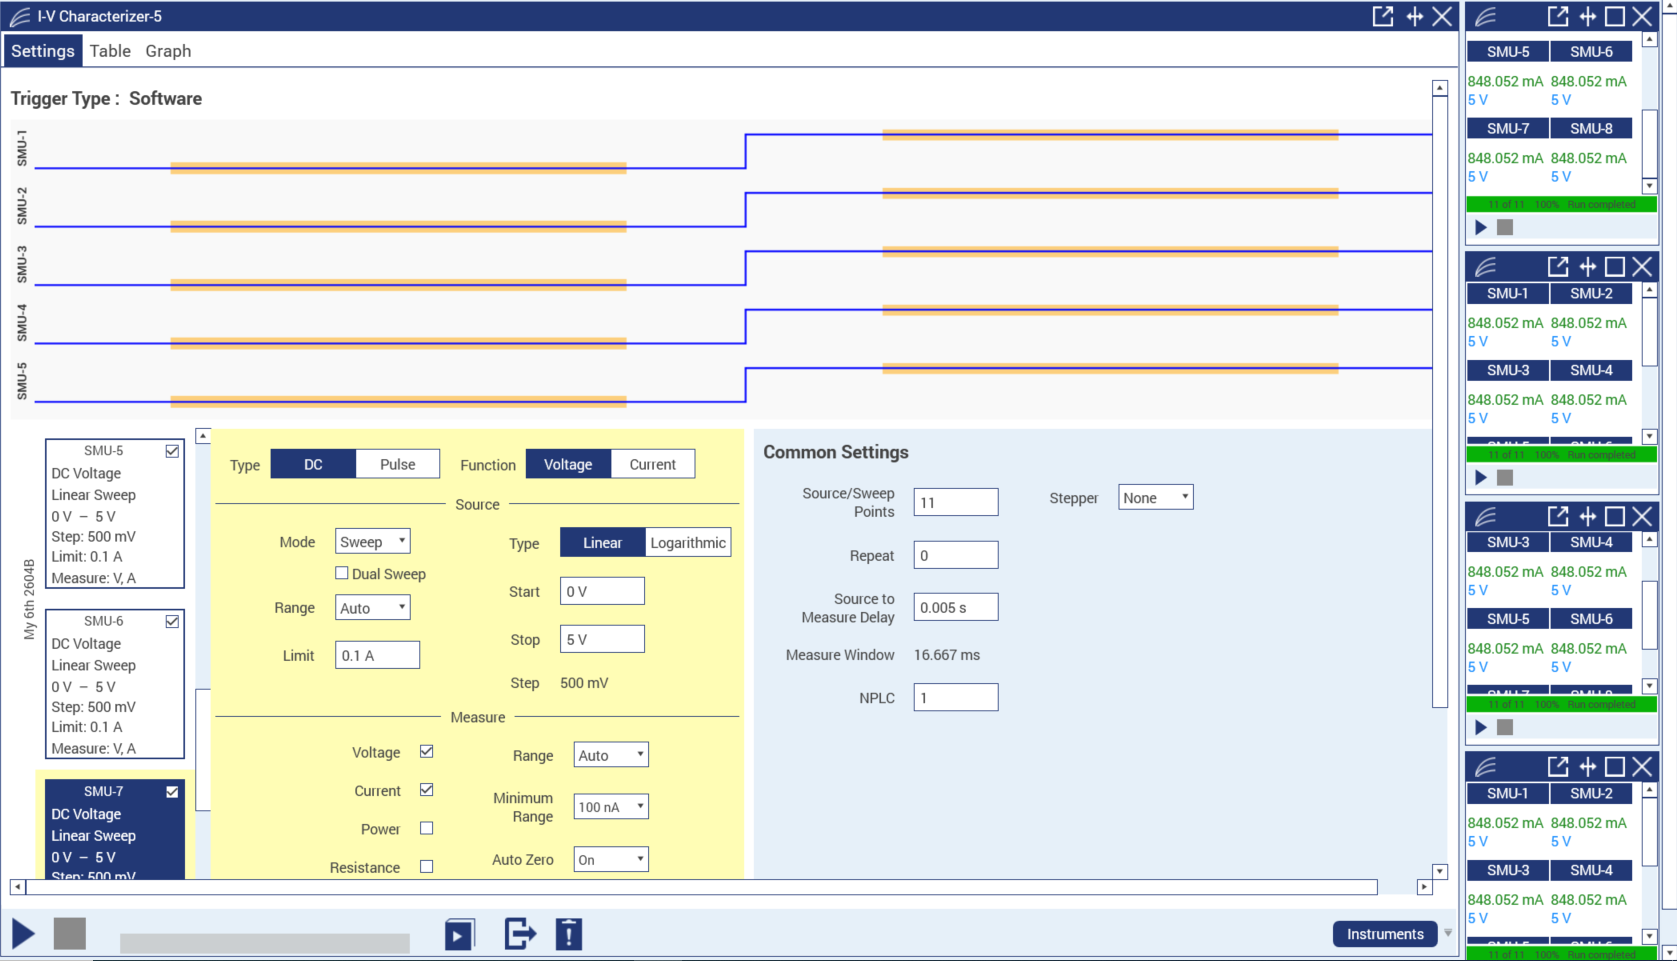The height and width of the screenshot is (961, 1677).
Task: Enable the Dual Sweep checkbox
Action: [342, 573]
